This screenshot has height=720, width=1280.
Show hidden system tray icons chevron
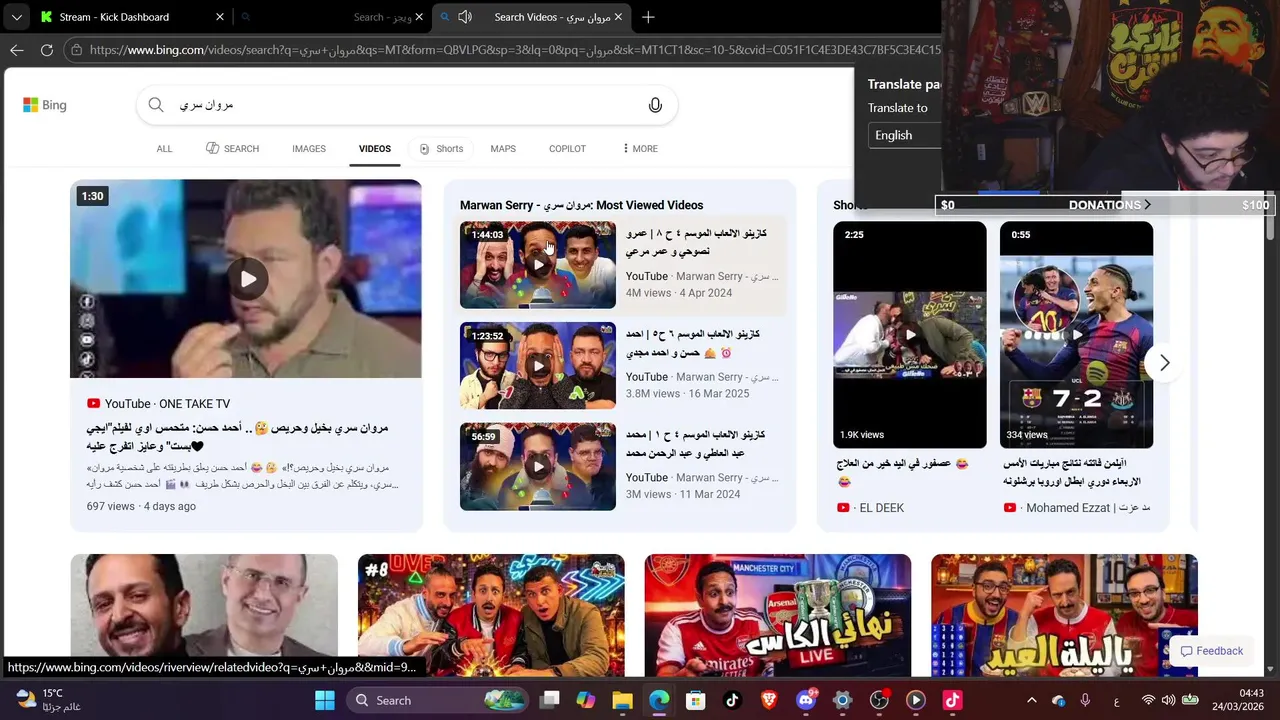click(1032, 700)
